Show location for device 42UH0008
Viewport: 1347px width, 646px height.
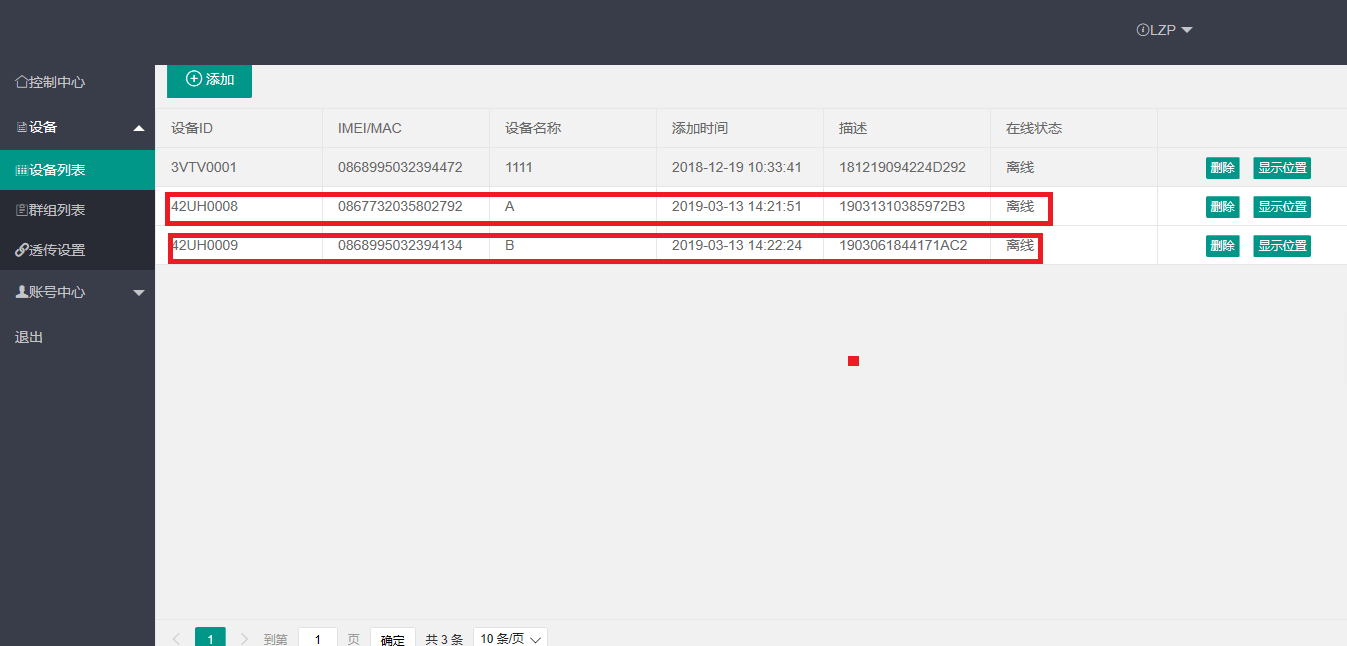click(x=1281, y=207)
